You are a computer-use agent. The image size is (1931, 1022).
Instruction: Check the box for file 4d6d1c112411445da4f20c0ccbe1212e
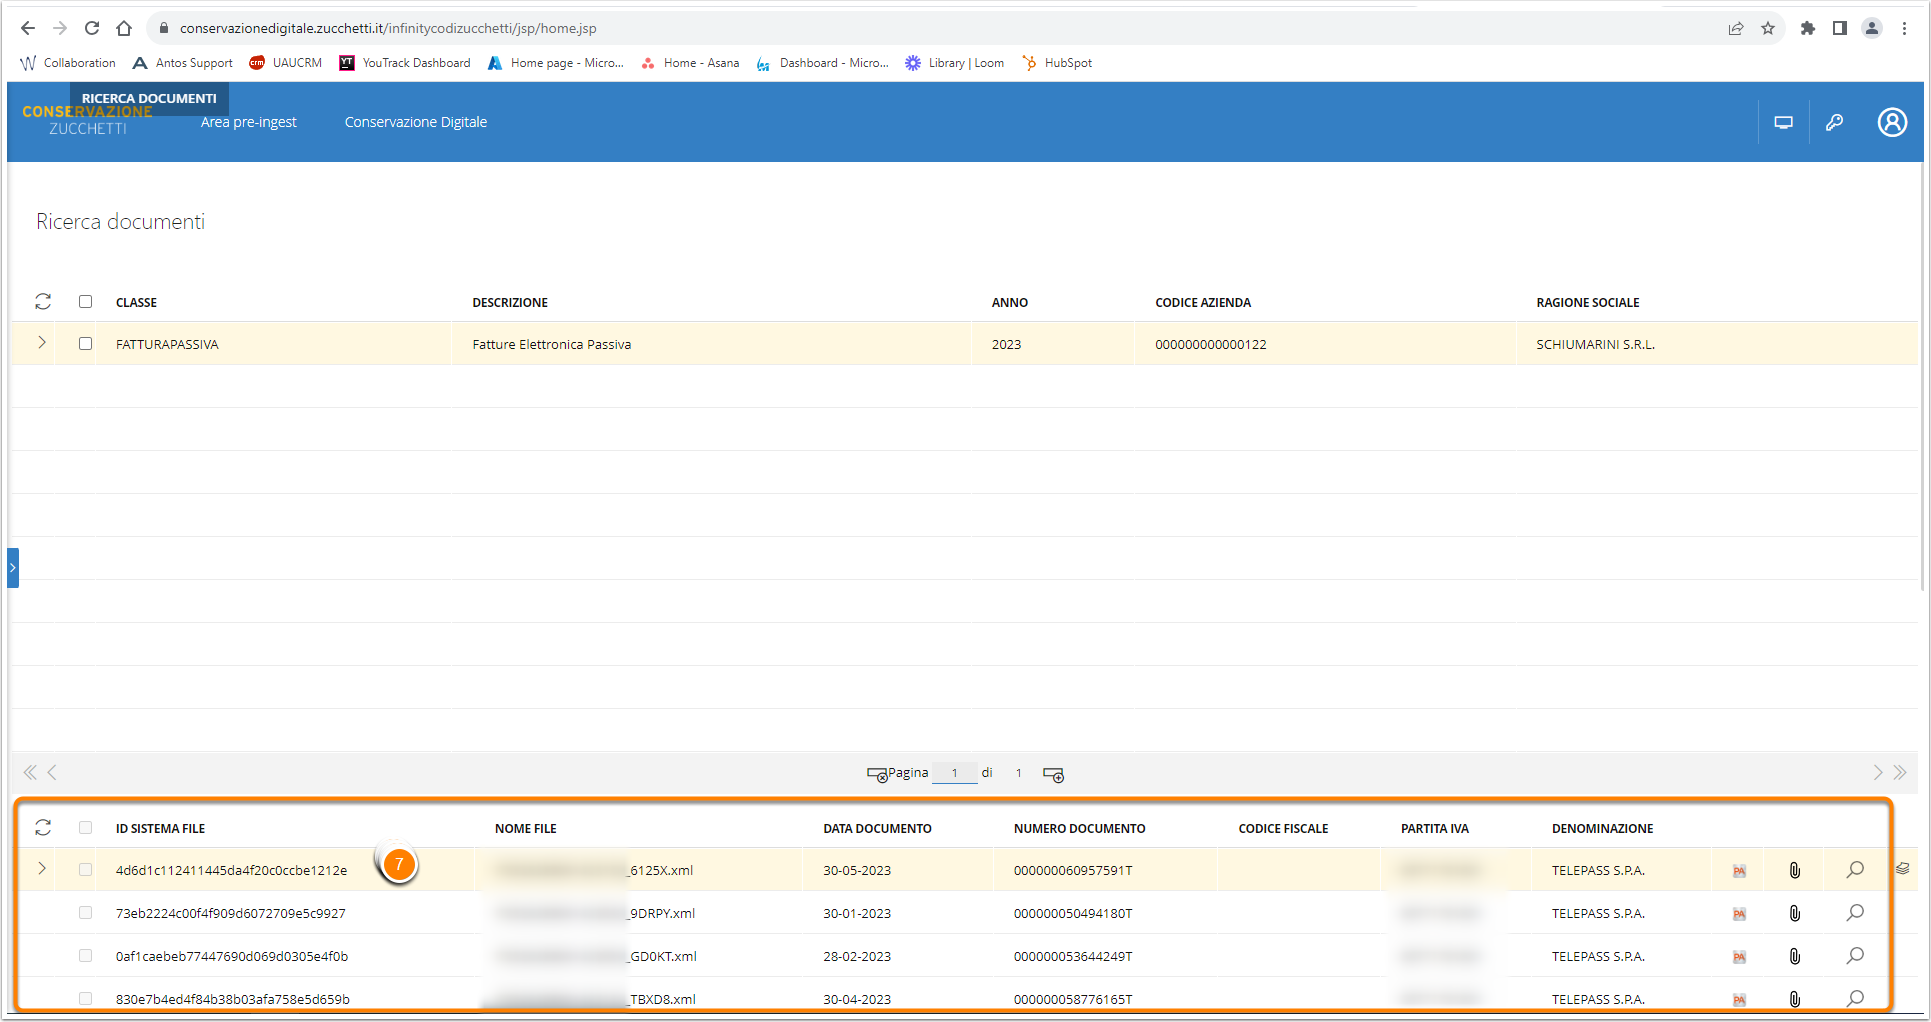point(85,870)
